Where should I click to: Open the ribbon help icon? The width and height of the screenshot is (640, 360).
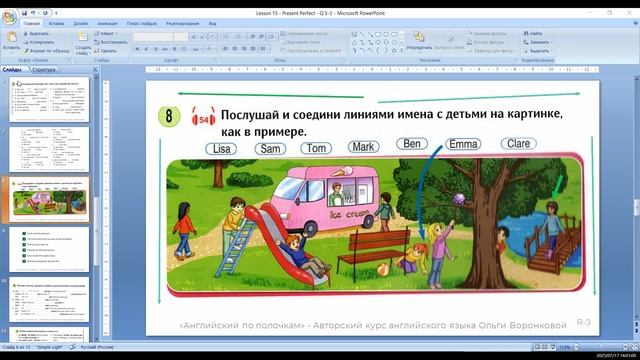click(x=635, y=24)
